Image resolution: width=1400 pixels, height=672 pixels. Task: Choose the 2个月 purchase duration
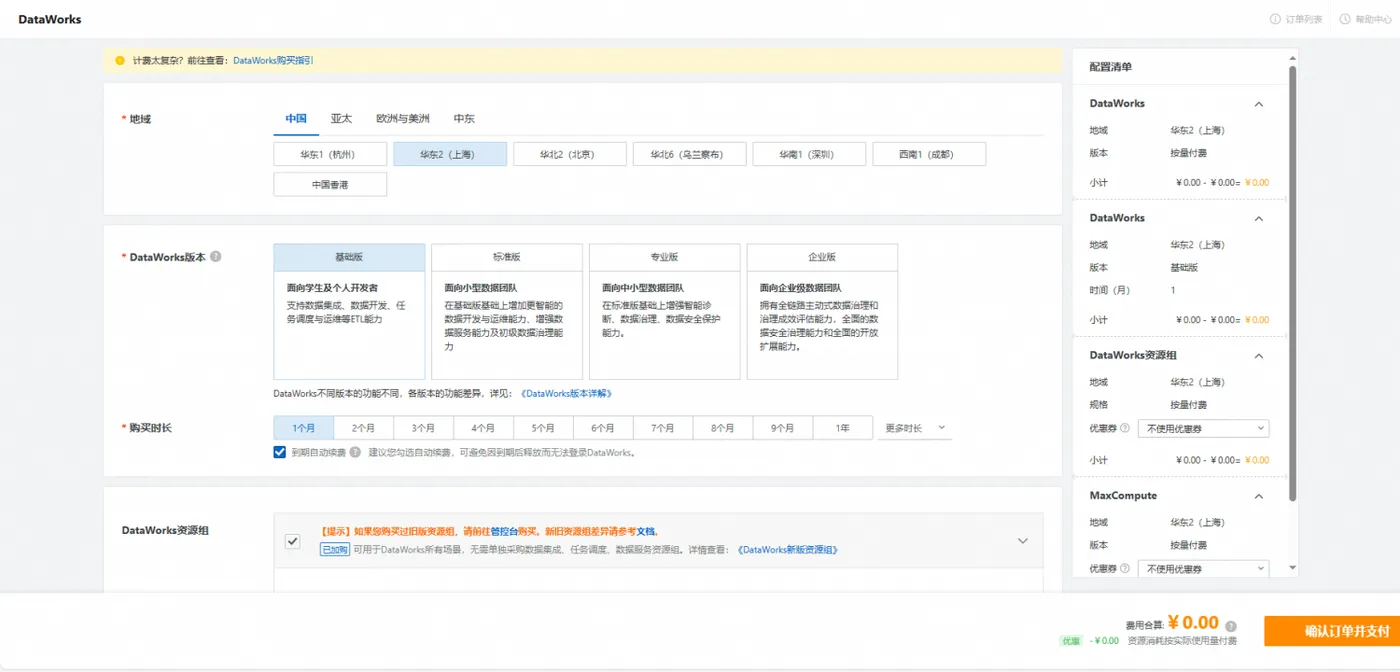364,428
